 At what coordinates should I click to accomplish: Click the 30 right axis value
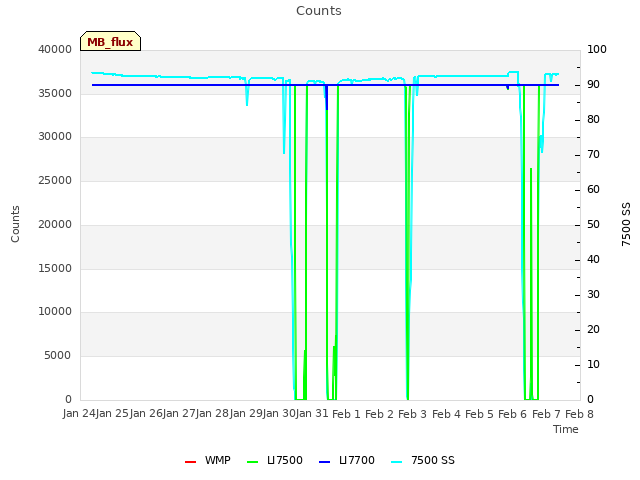click(x=593, y=295)
